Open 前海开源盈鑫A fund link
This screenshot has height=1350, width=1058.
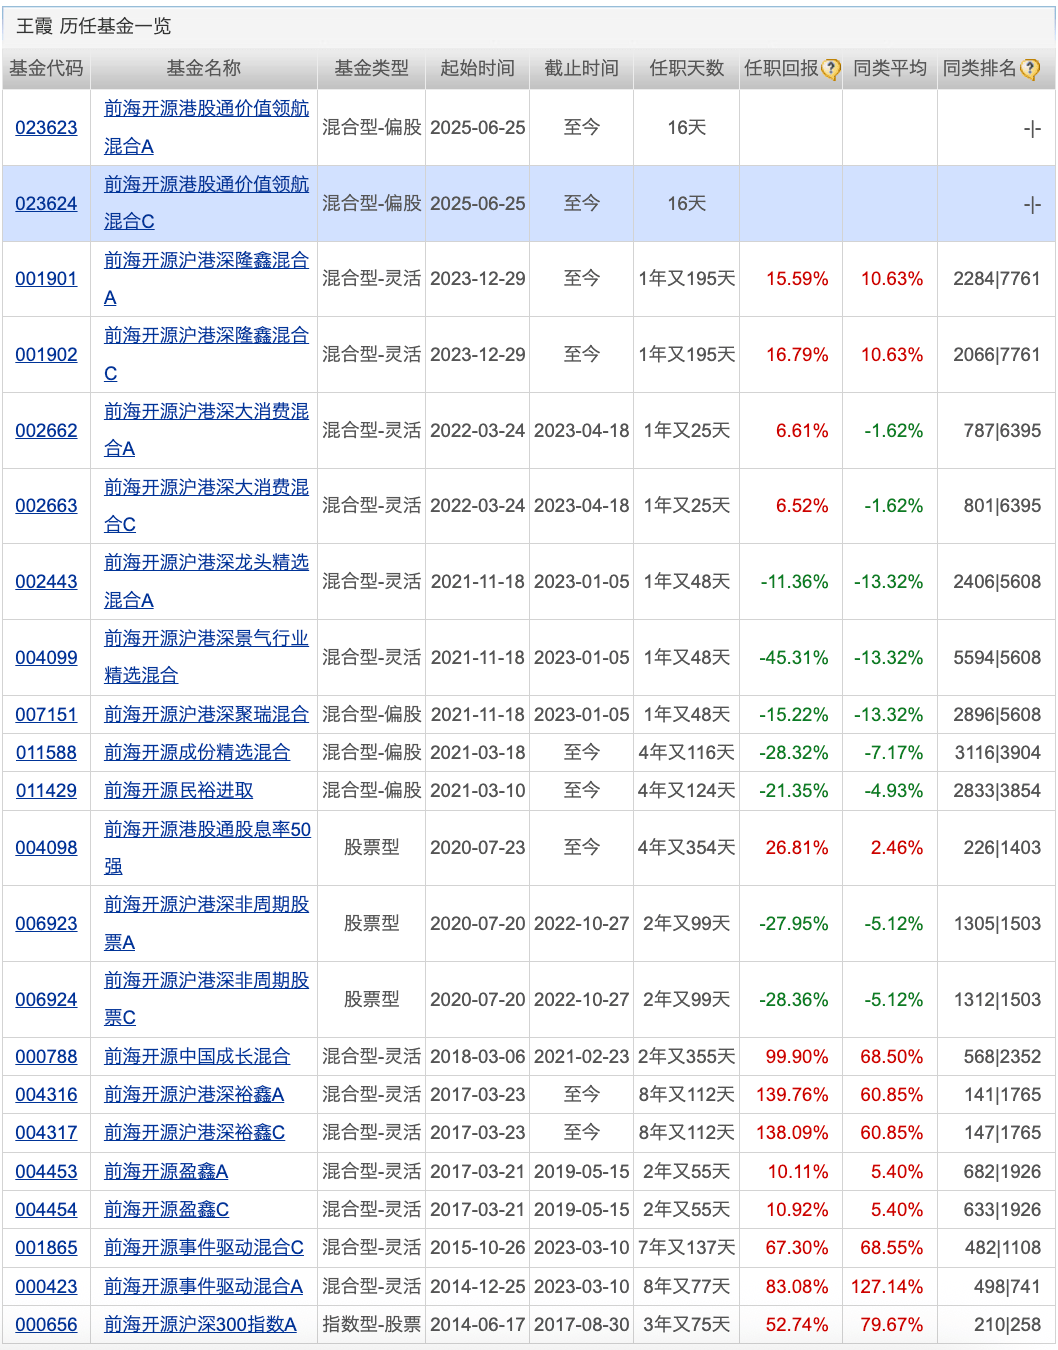point(166,1171)
